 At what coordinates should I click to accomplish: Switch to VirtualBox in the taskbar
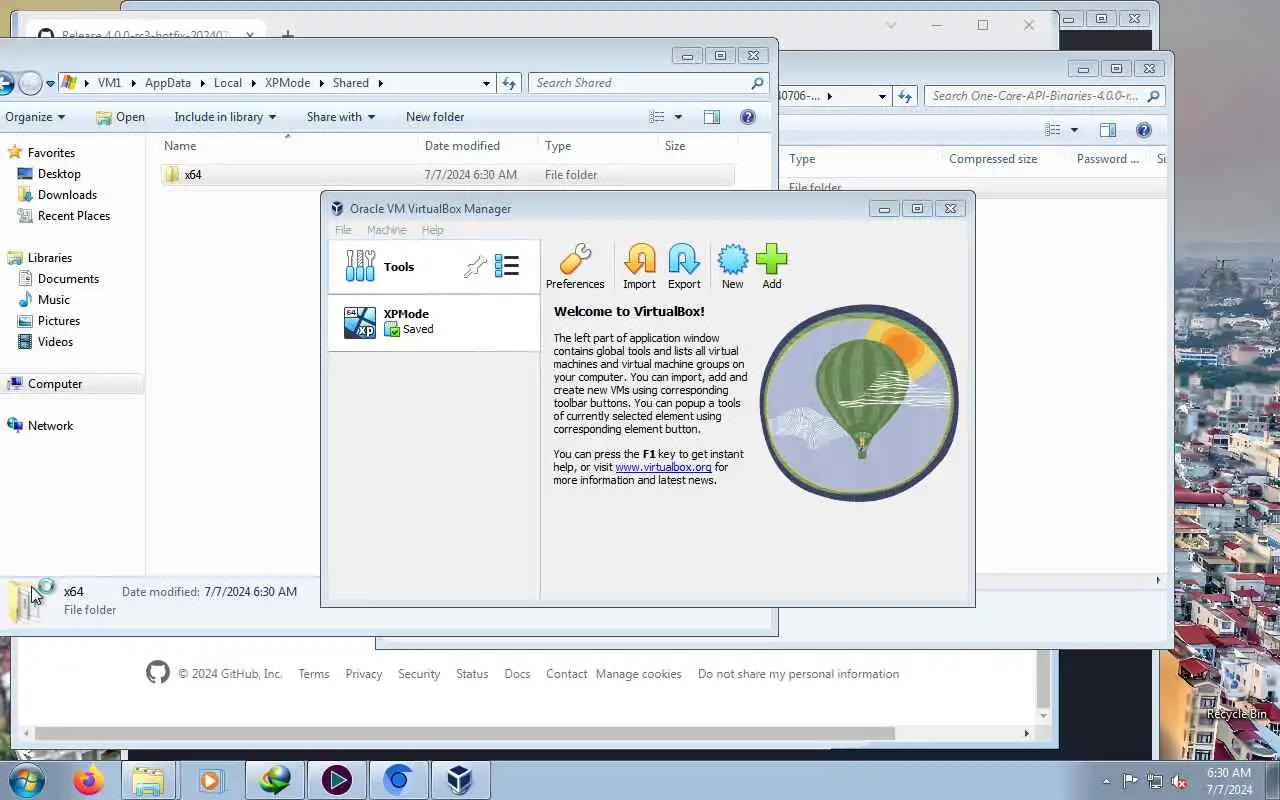point(459,780)
